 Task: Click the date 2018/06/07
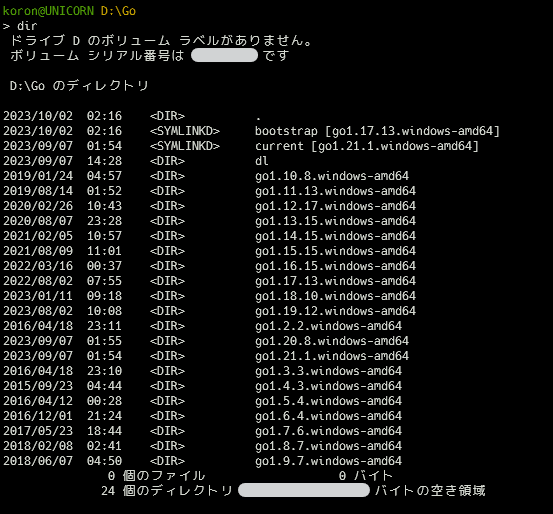pyautogui.click(x=38, y=461)
